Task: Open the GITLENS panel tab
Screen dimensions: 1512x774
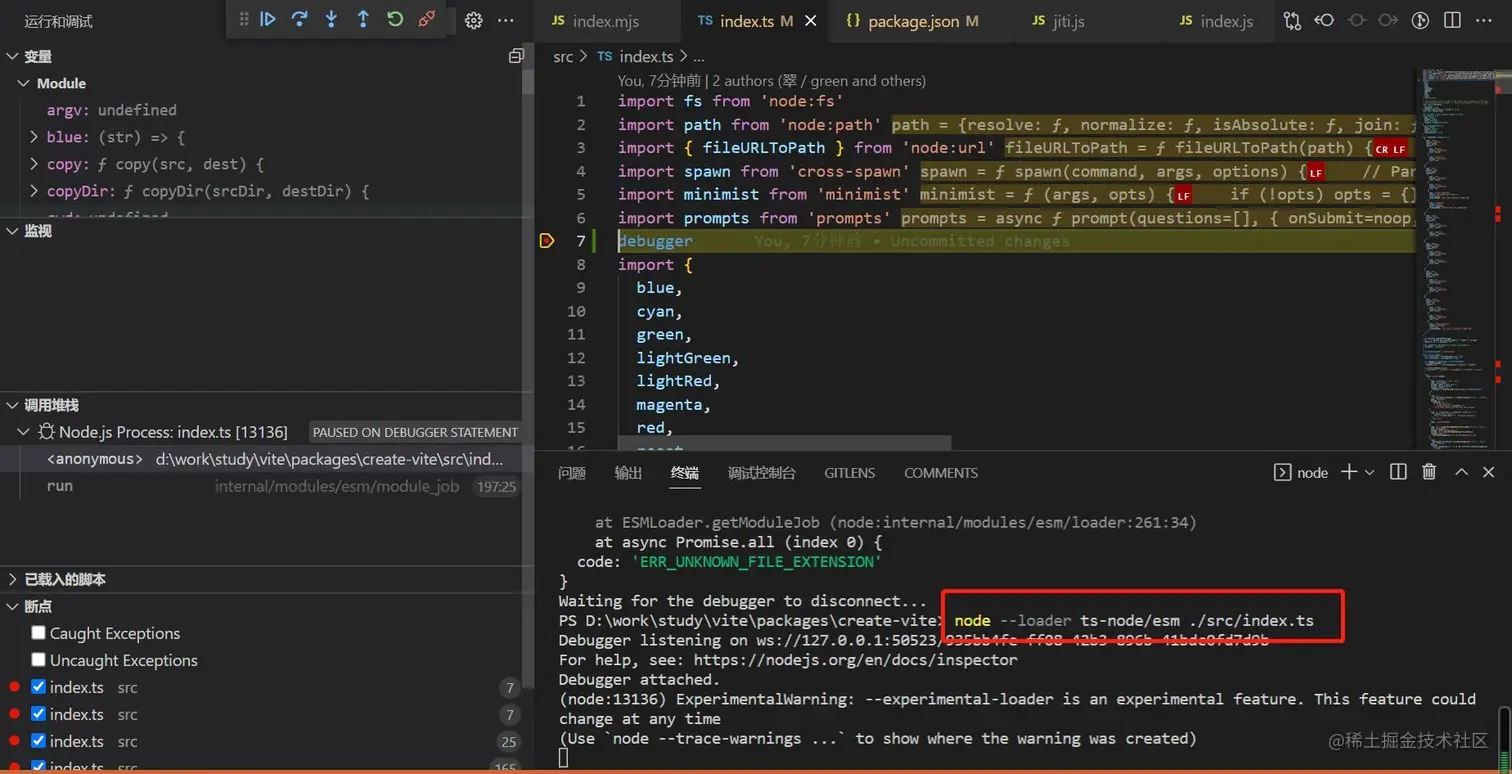Action: (x=850, y=473)
